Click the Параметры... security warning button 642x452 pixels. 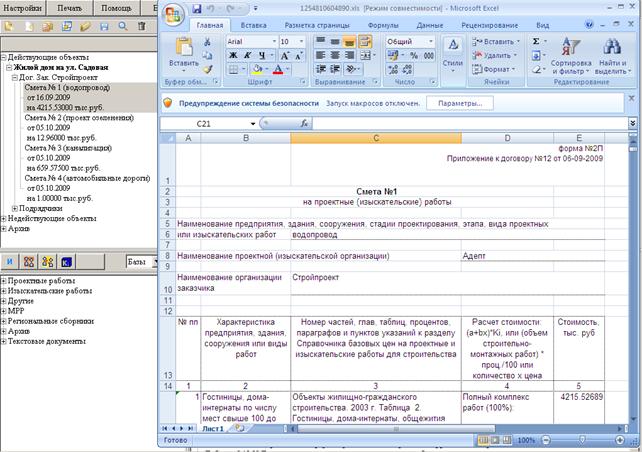460,103
